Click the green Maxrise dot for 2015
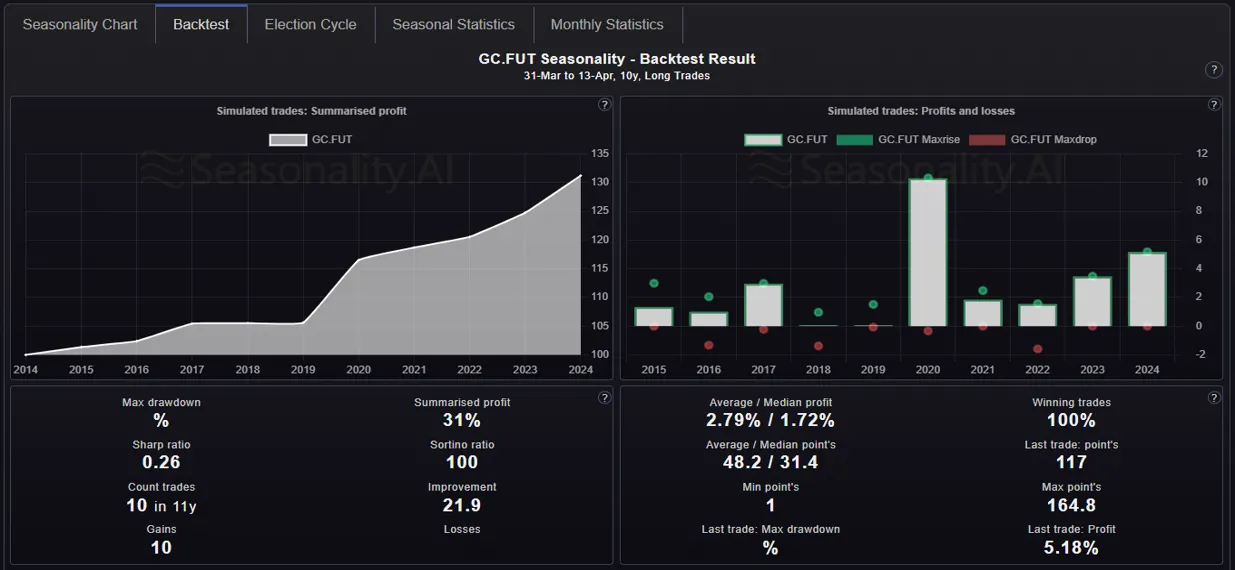 pyautogui.click(x=654, y=283)
